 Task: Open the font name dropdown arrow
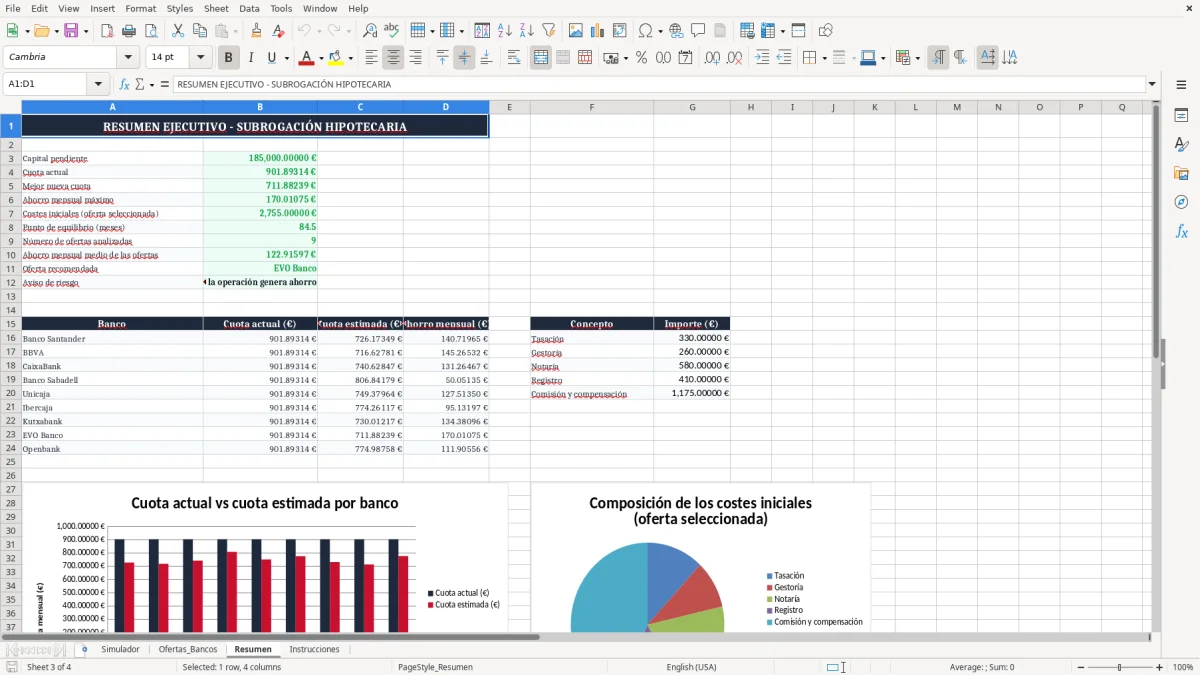point(127,58)
